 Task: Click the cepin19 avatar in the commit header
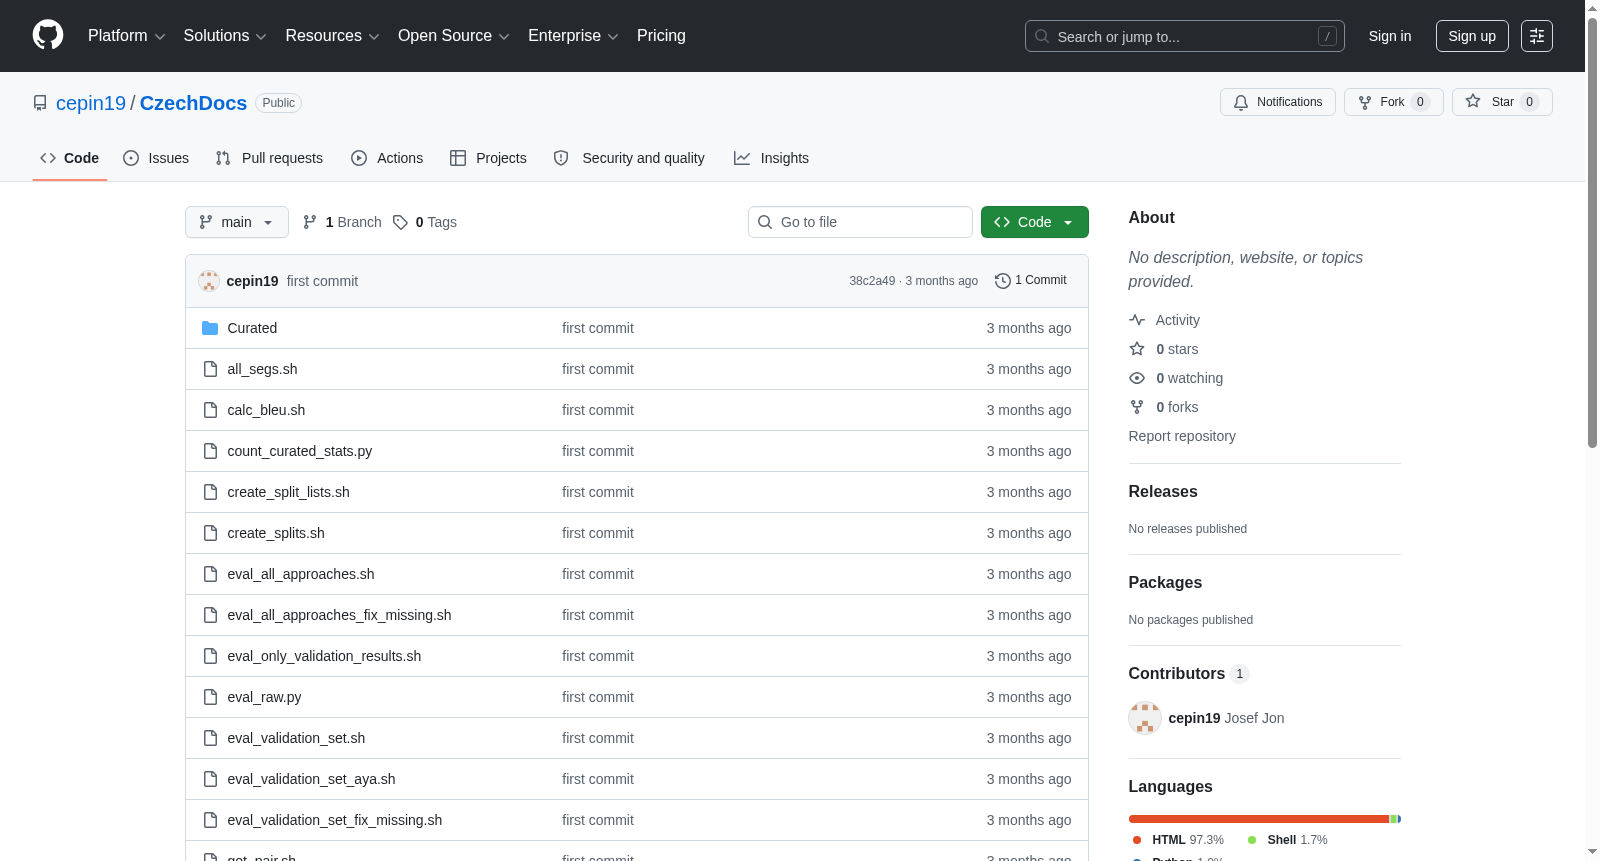coord(209,281)
